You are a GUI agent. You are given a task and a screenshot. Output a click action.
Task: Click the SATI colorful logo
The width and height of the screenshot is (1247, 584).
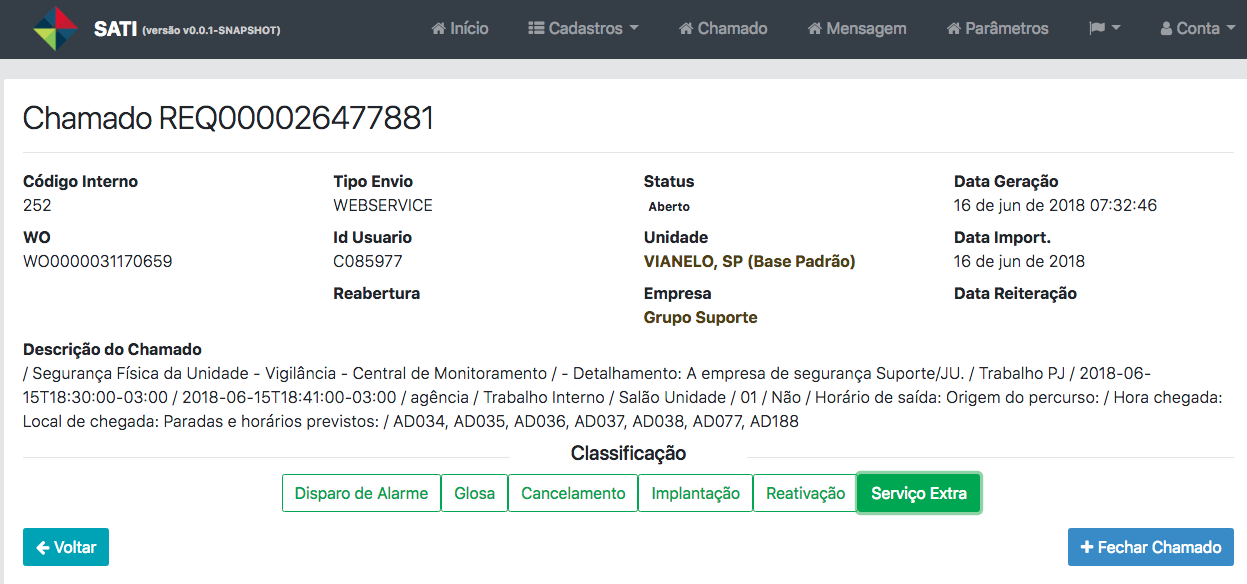[55, 28]
